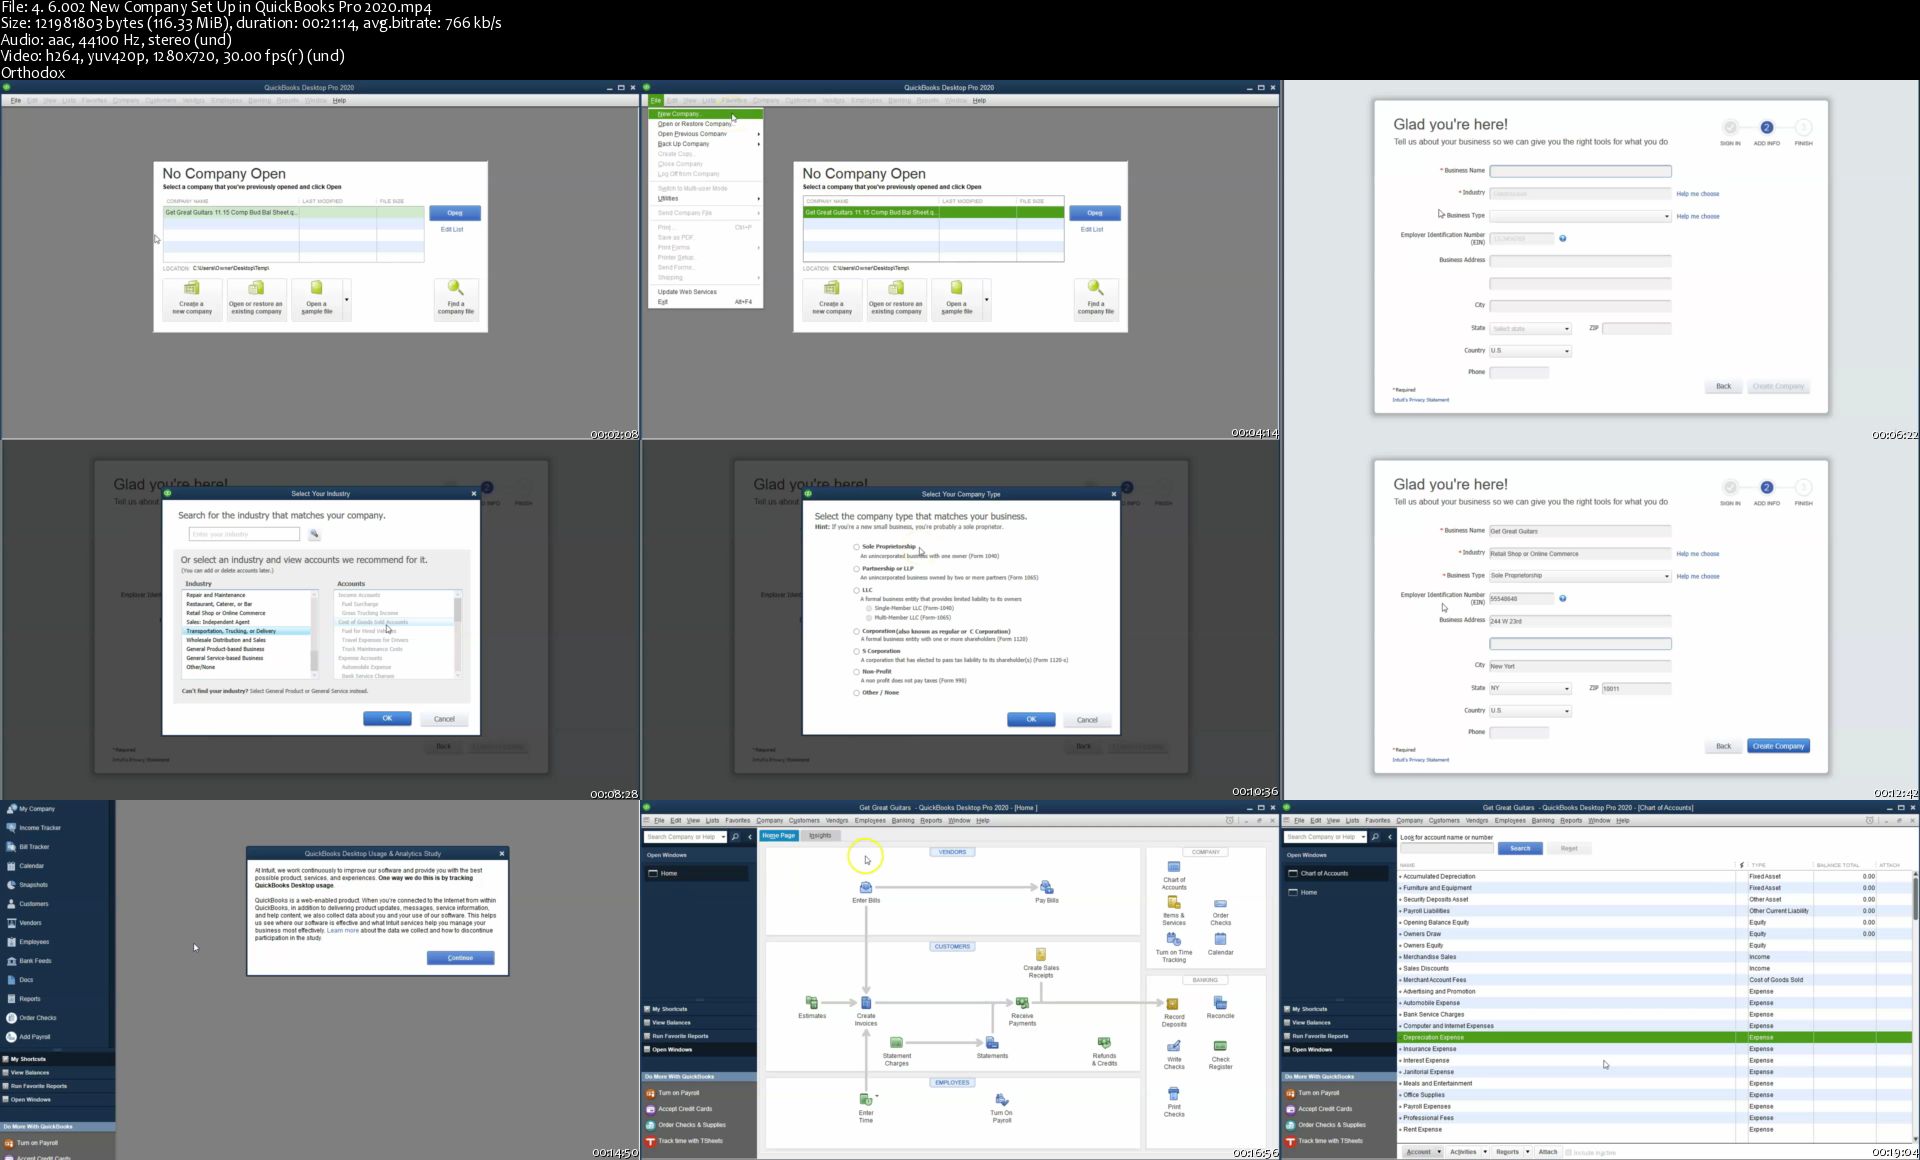This screenshot has height=1160, width=1920.
Task: Select the Sole Proprietorship radio button
Action: [x=856, y=547]
